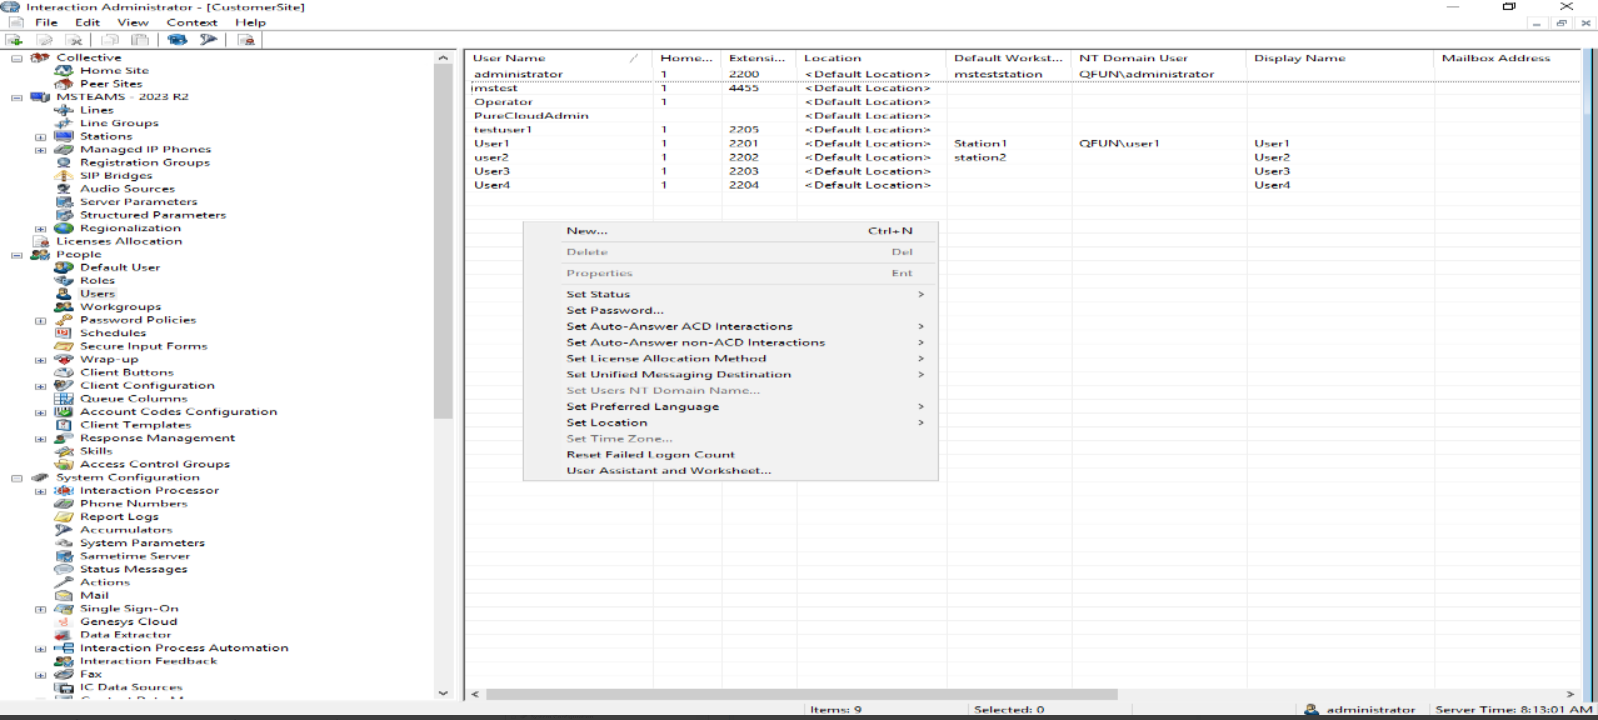Click the Workgroups icon under People
The width and height of the screenshot is (1598, 720).
[64, 307]
